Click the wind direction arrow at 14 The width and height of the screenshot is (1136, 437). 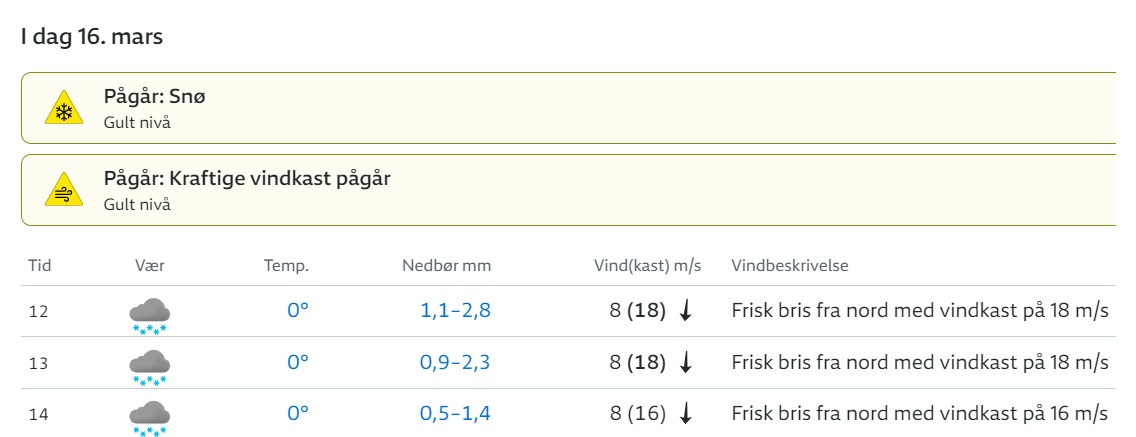point(685,414)
